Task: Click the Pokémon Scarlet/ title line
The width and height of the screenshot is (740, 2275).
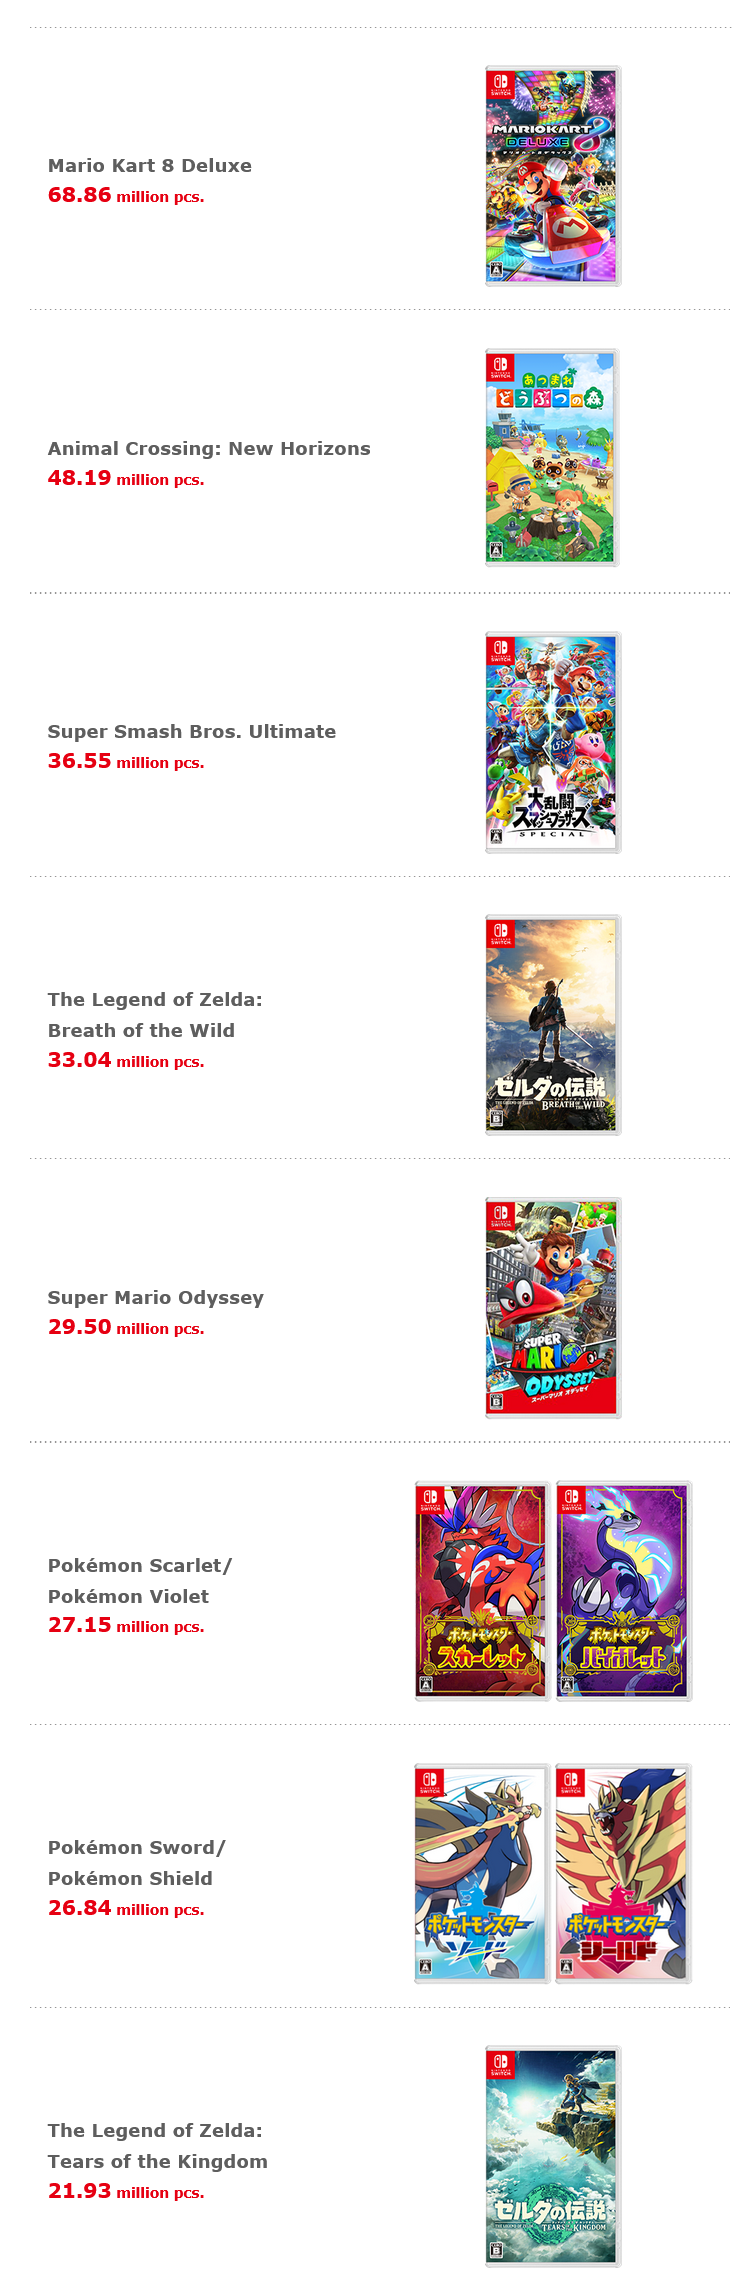Action: coord(140,1566)
